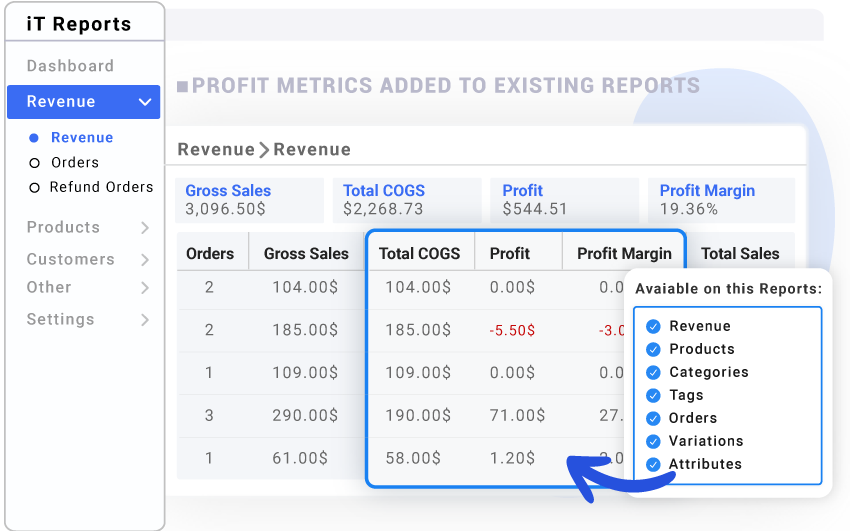Open the Dashboard menu item
This screenshot has height=531, width=850.
pyautogui.click(x=70, y=66)
